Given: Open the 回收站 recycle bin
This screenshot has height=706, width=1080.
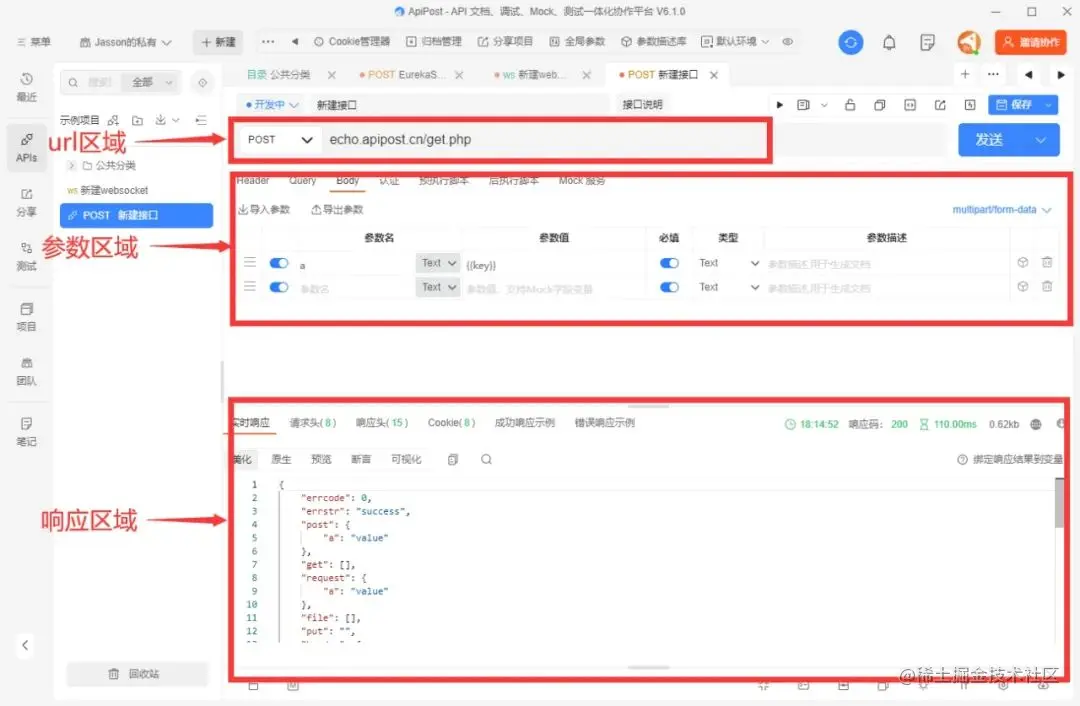Looking at the screenshot, I should 137,674.
